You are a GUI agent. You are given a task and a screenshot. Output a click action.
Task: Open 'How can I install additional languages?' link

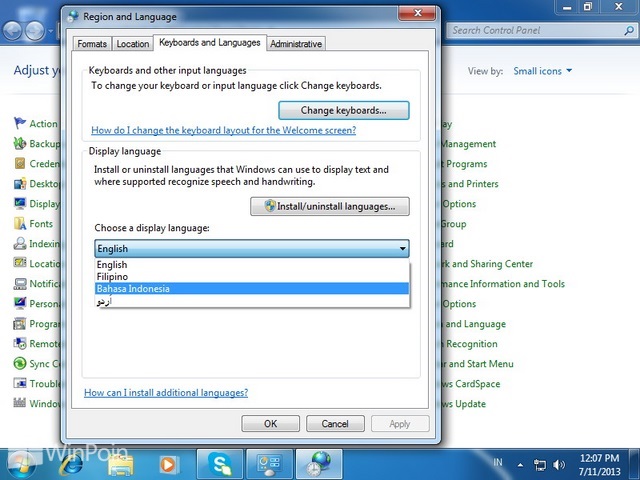point(166,393)
